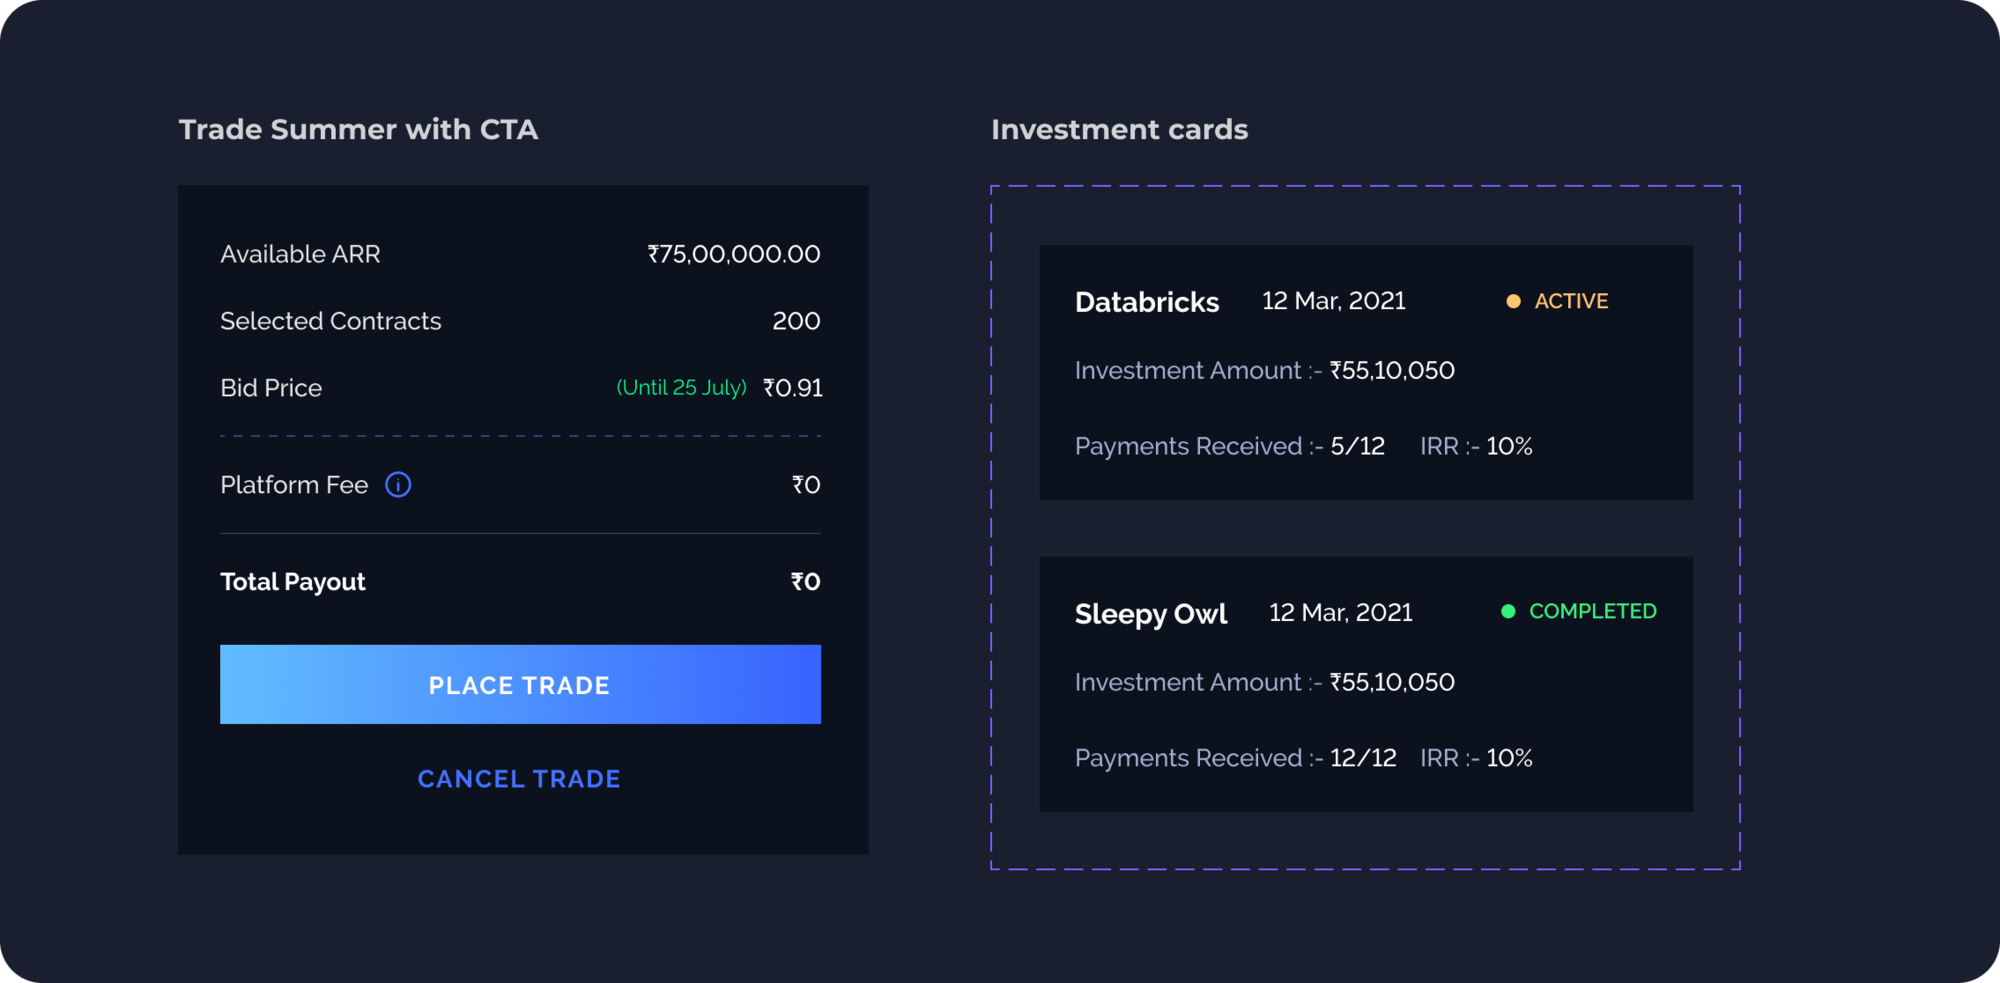
Task: Open the Sleepy Owl investment card
Action: pos(1366,684)
